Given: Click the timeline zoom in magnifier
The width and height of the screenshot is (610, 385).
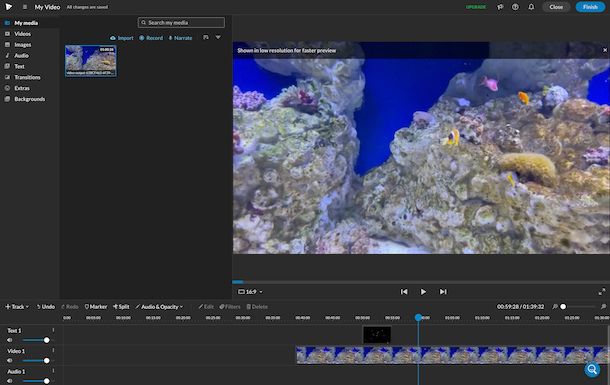Looking at the screenshot, I should tap(603, 307).
